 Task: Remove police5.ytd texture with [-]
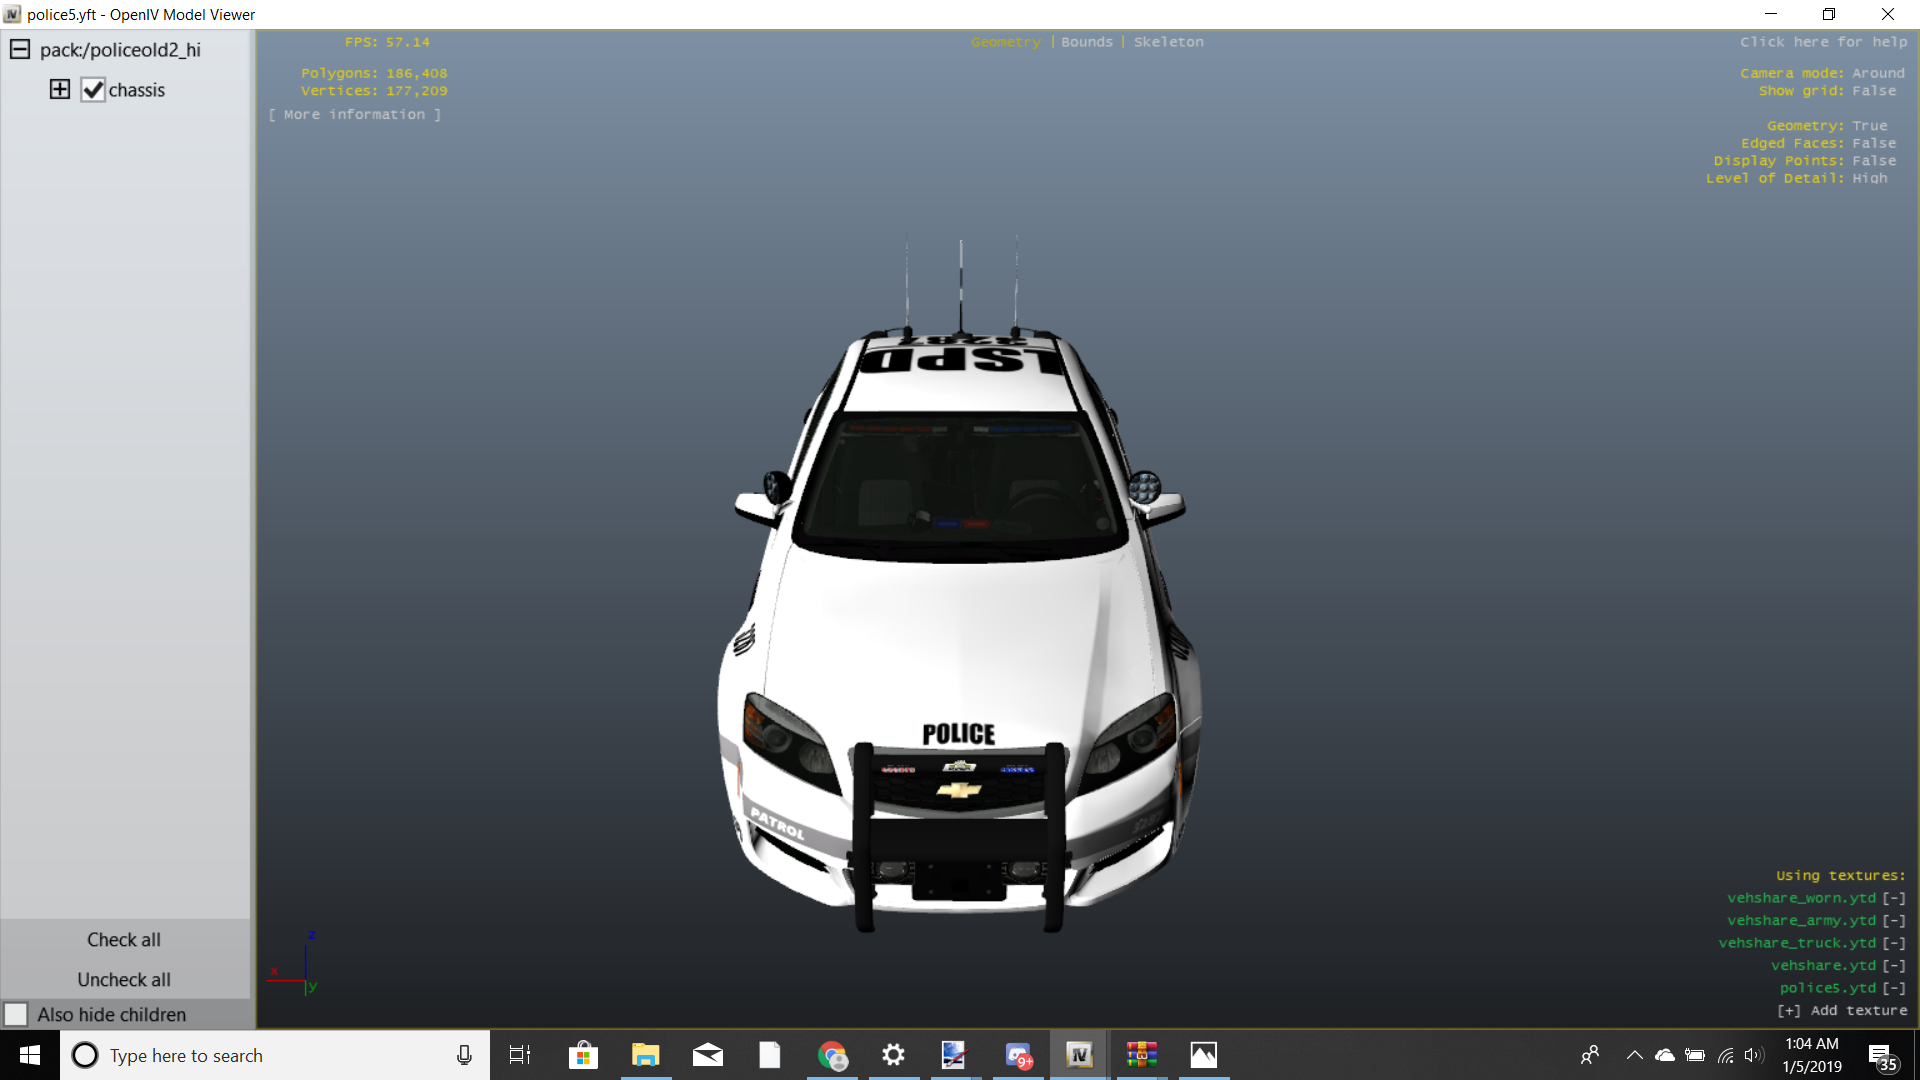point(1894,988)
